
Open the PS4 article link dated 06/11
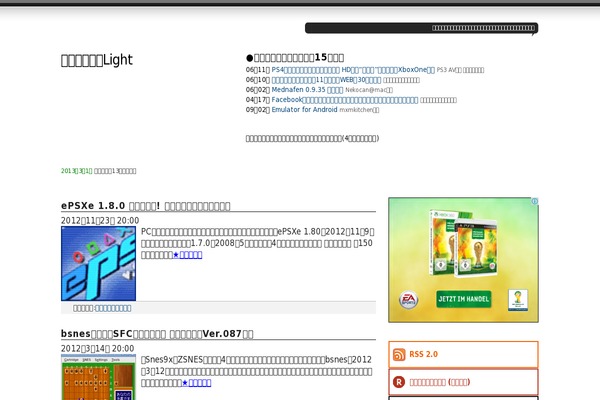(x=353, y=70)
